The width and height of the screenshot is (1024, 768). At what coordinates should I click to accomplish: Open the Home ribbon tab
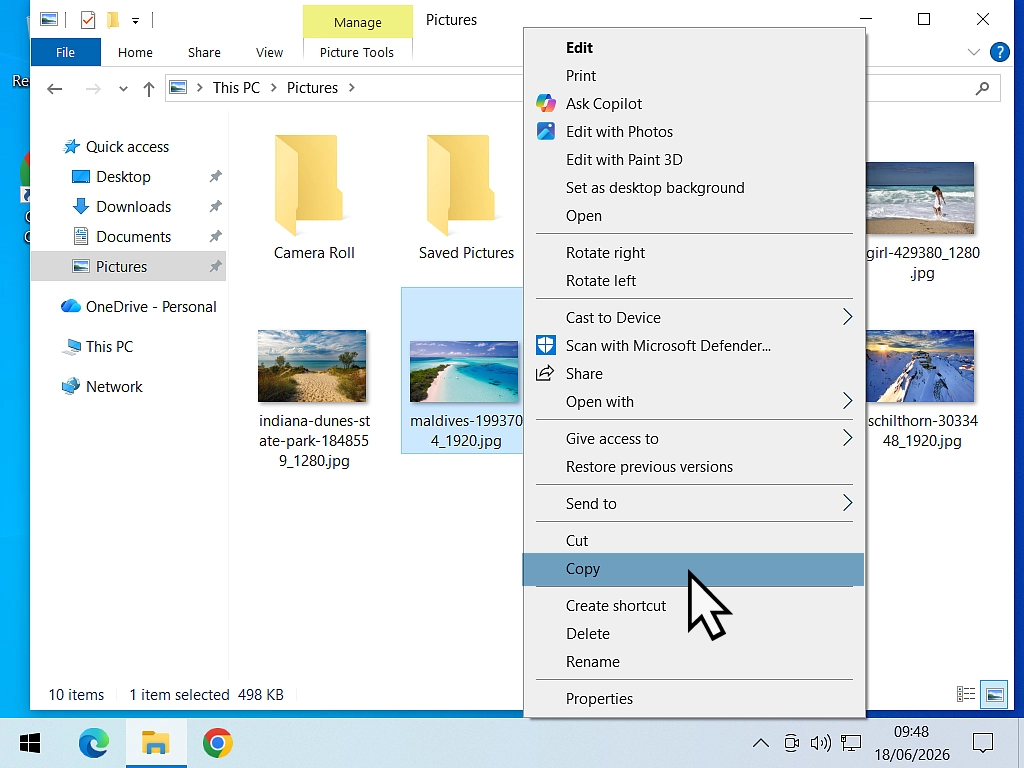135,52
